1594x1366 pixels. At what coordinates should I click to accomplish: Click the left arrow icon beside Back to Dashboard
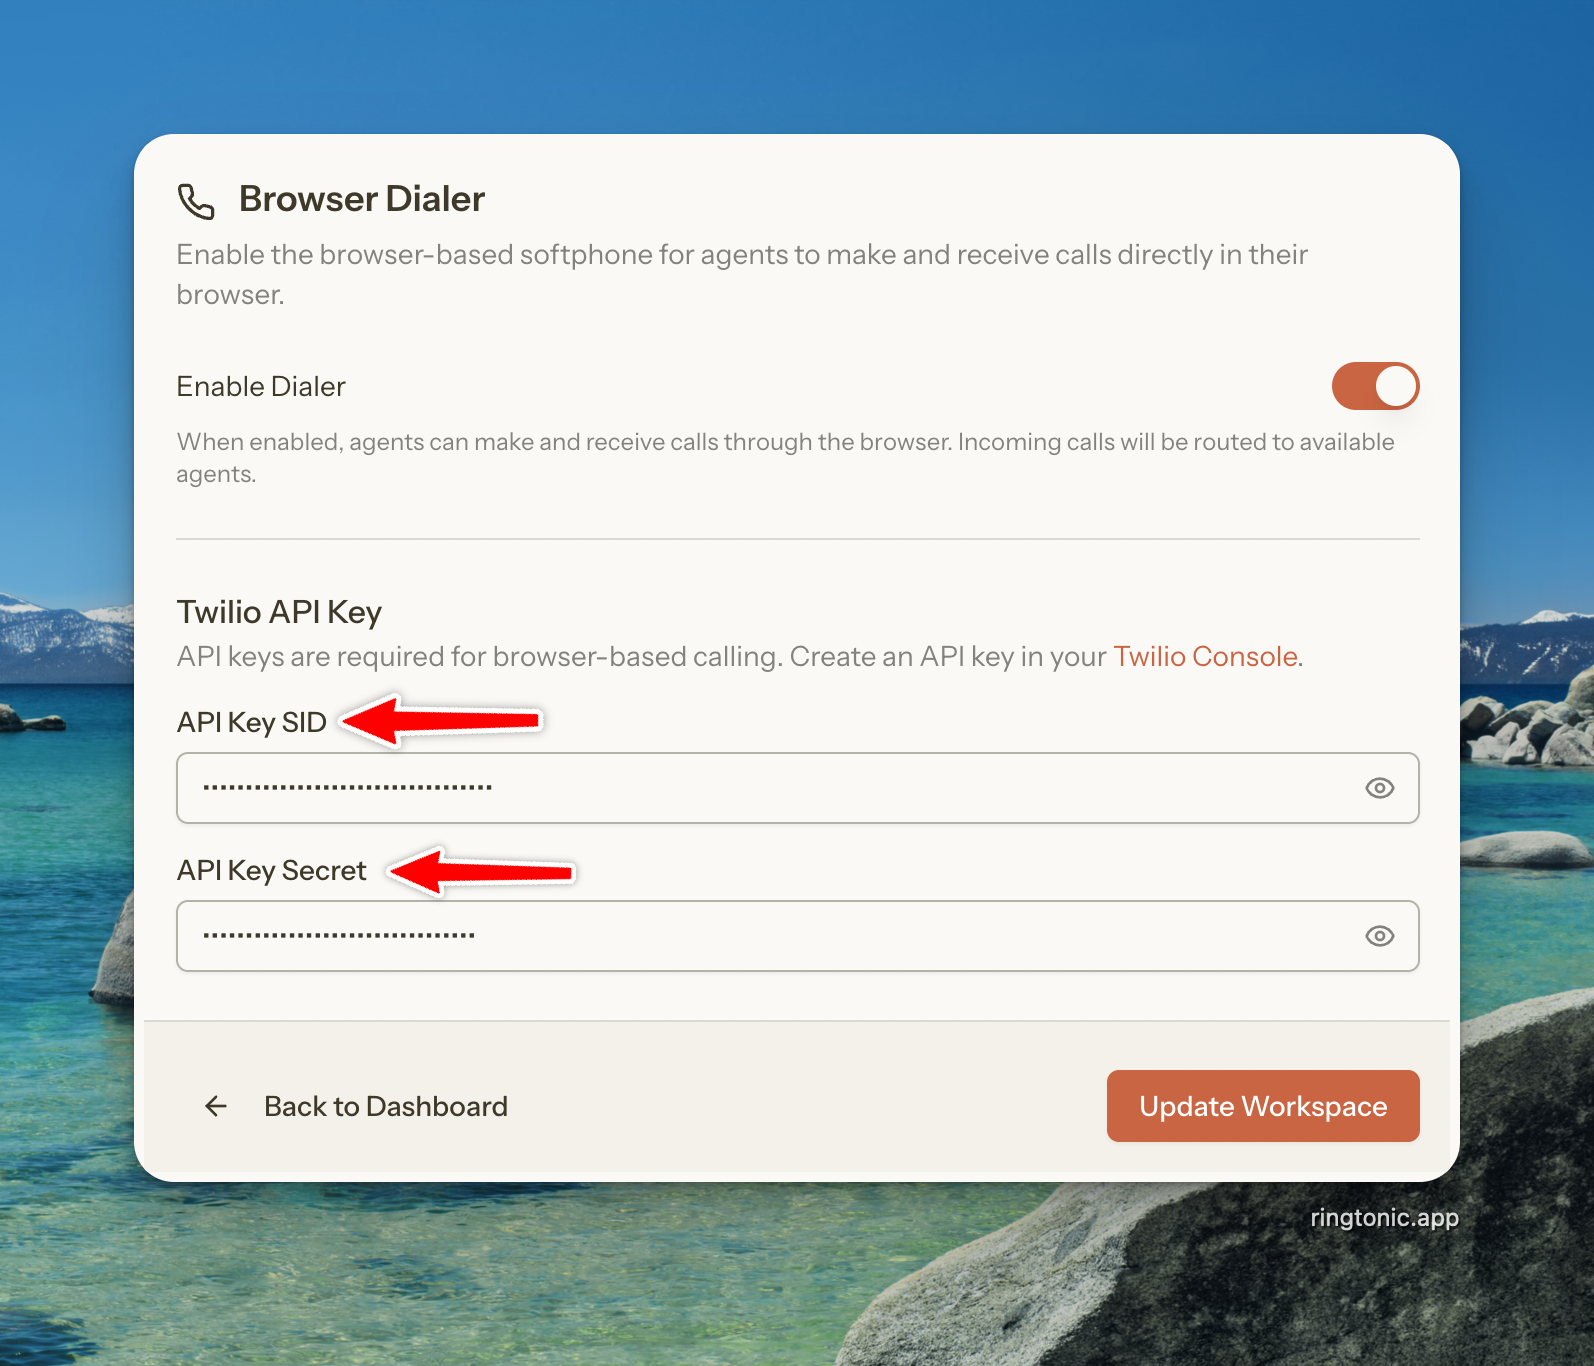point(216,1106)
